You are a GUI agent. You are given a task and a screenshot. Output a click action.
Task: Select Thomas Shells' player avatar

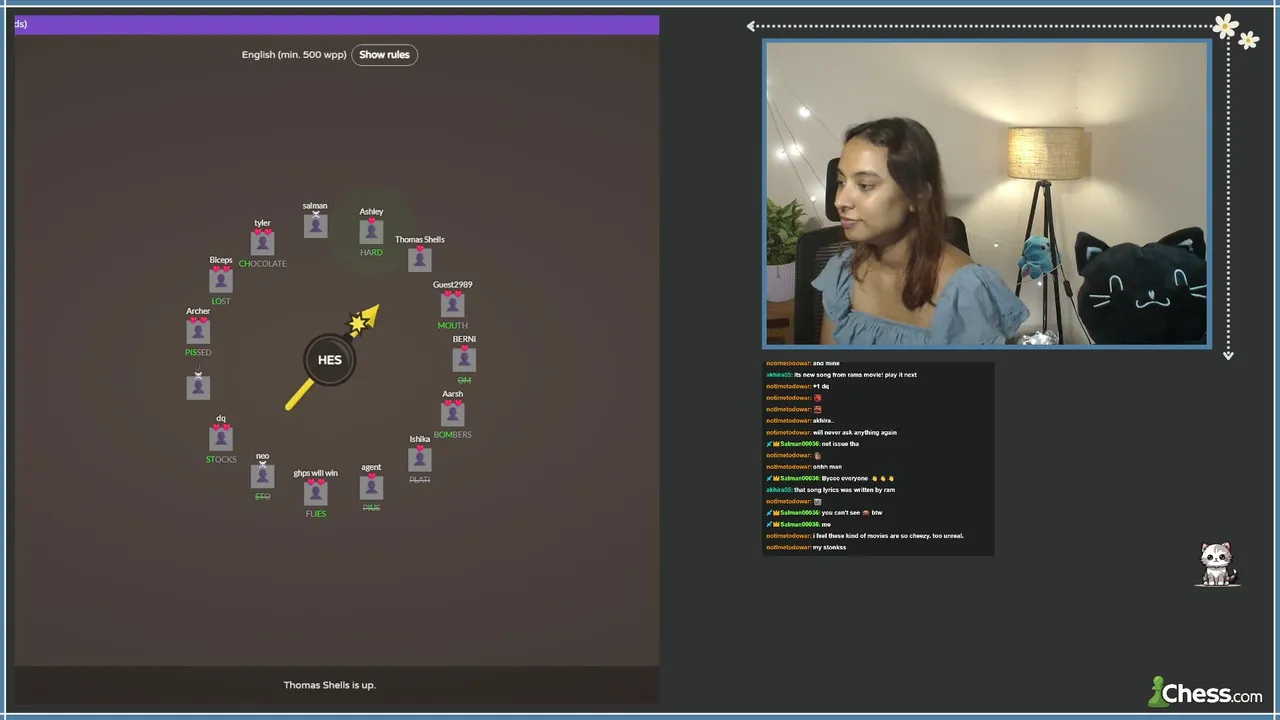419,259
